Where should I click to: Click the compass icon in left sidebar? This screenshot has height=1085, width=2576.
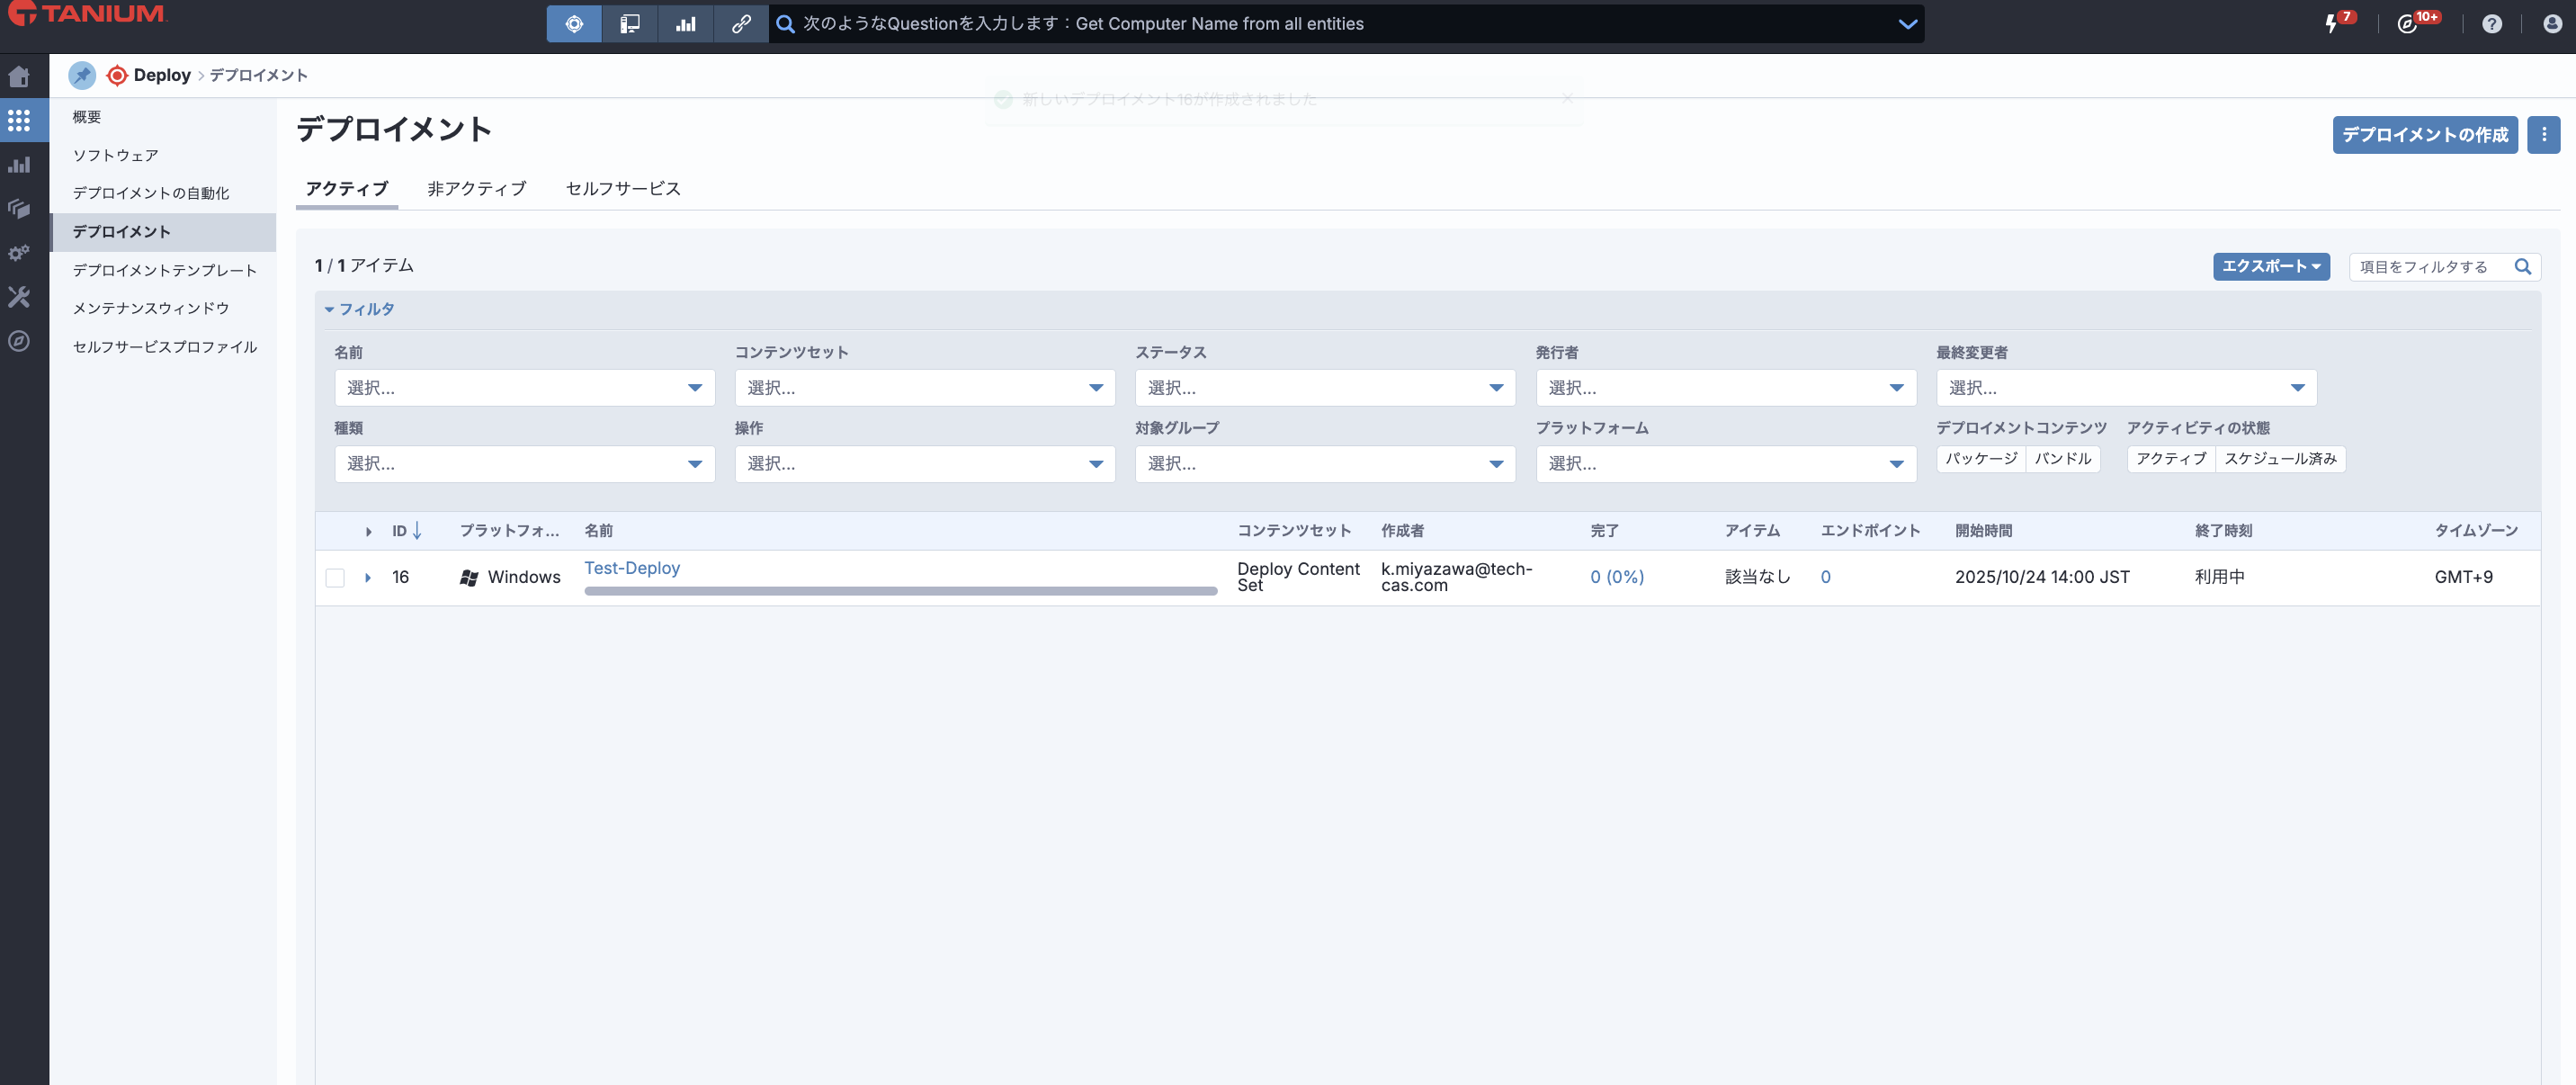tap(19, 341)
